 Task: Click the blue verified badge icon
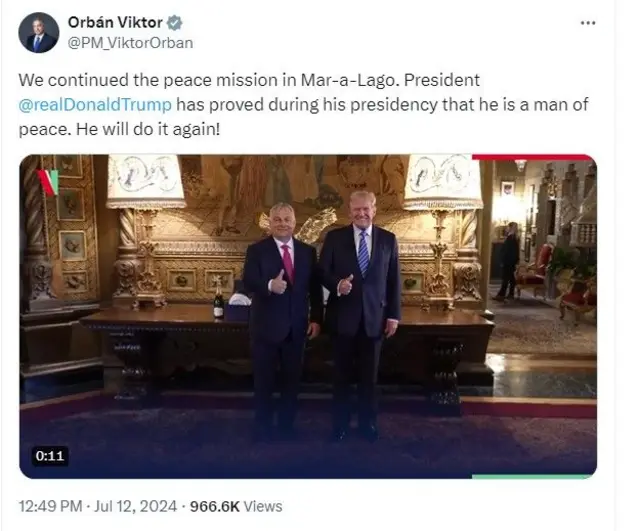174,23
